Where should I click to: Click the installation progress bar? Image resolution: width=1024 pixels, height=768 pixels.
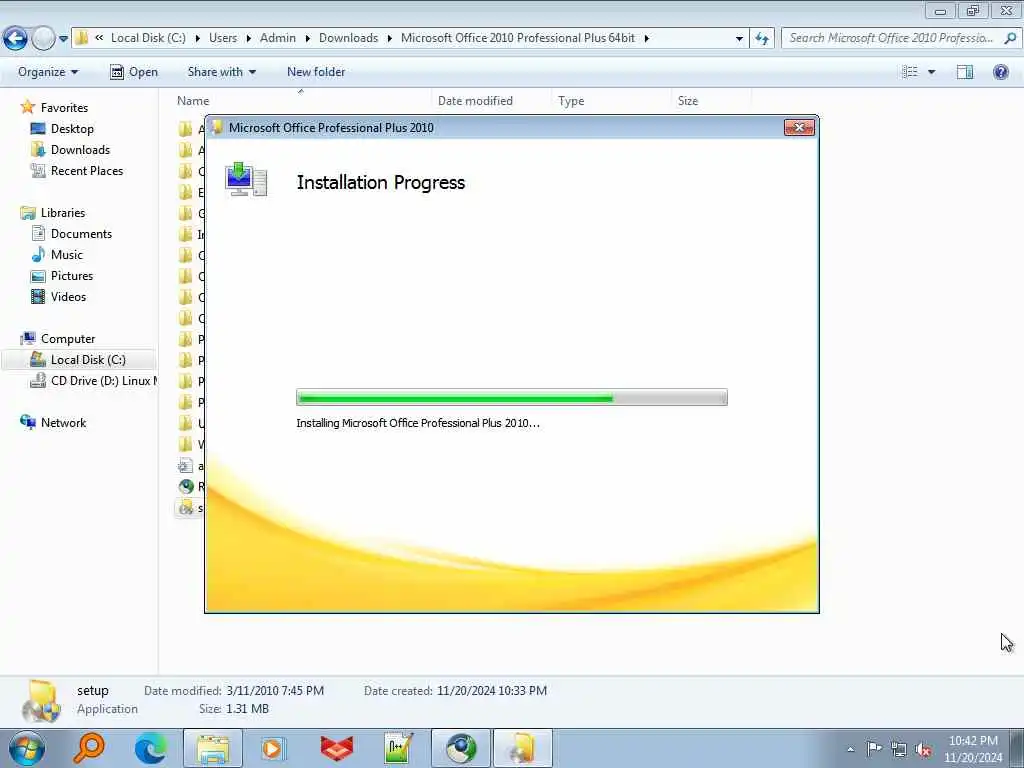tap(511, 397)
